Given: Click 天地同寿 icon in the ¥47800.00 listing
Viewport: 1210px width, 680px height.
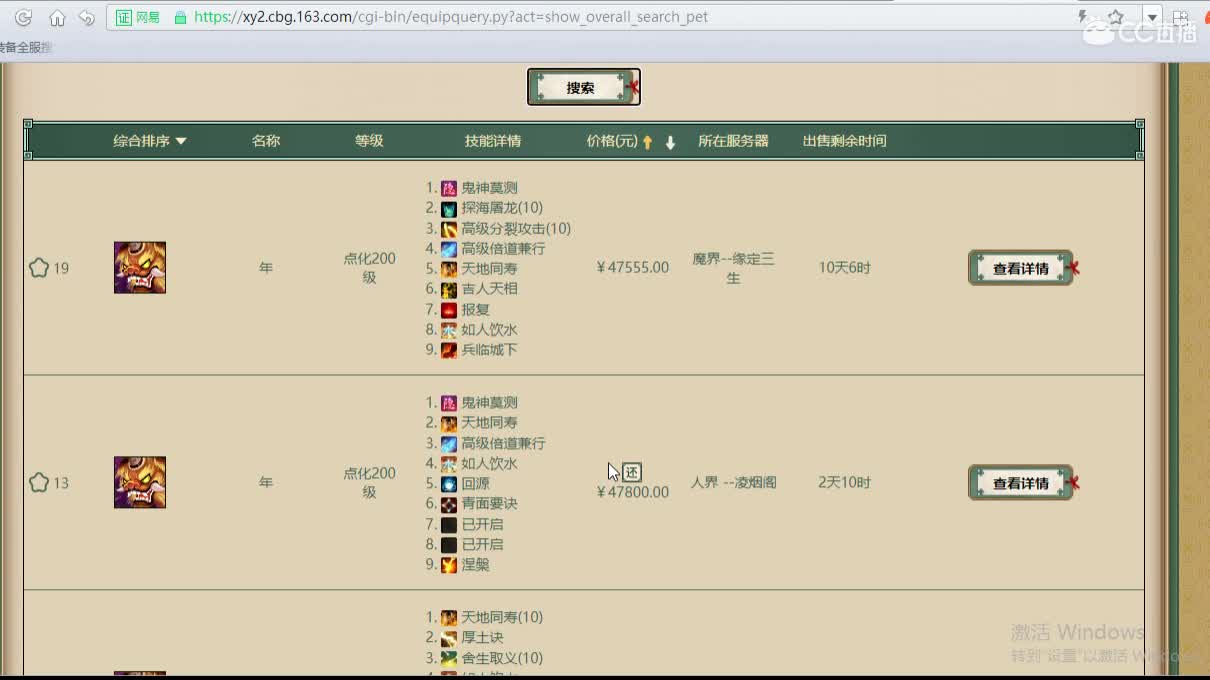Looking at the screenshot, I should click(x=449, y=423).
